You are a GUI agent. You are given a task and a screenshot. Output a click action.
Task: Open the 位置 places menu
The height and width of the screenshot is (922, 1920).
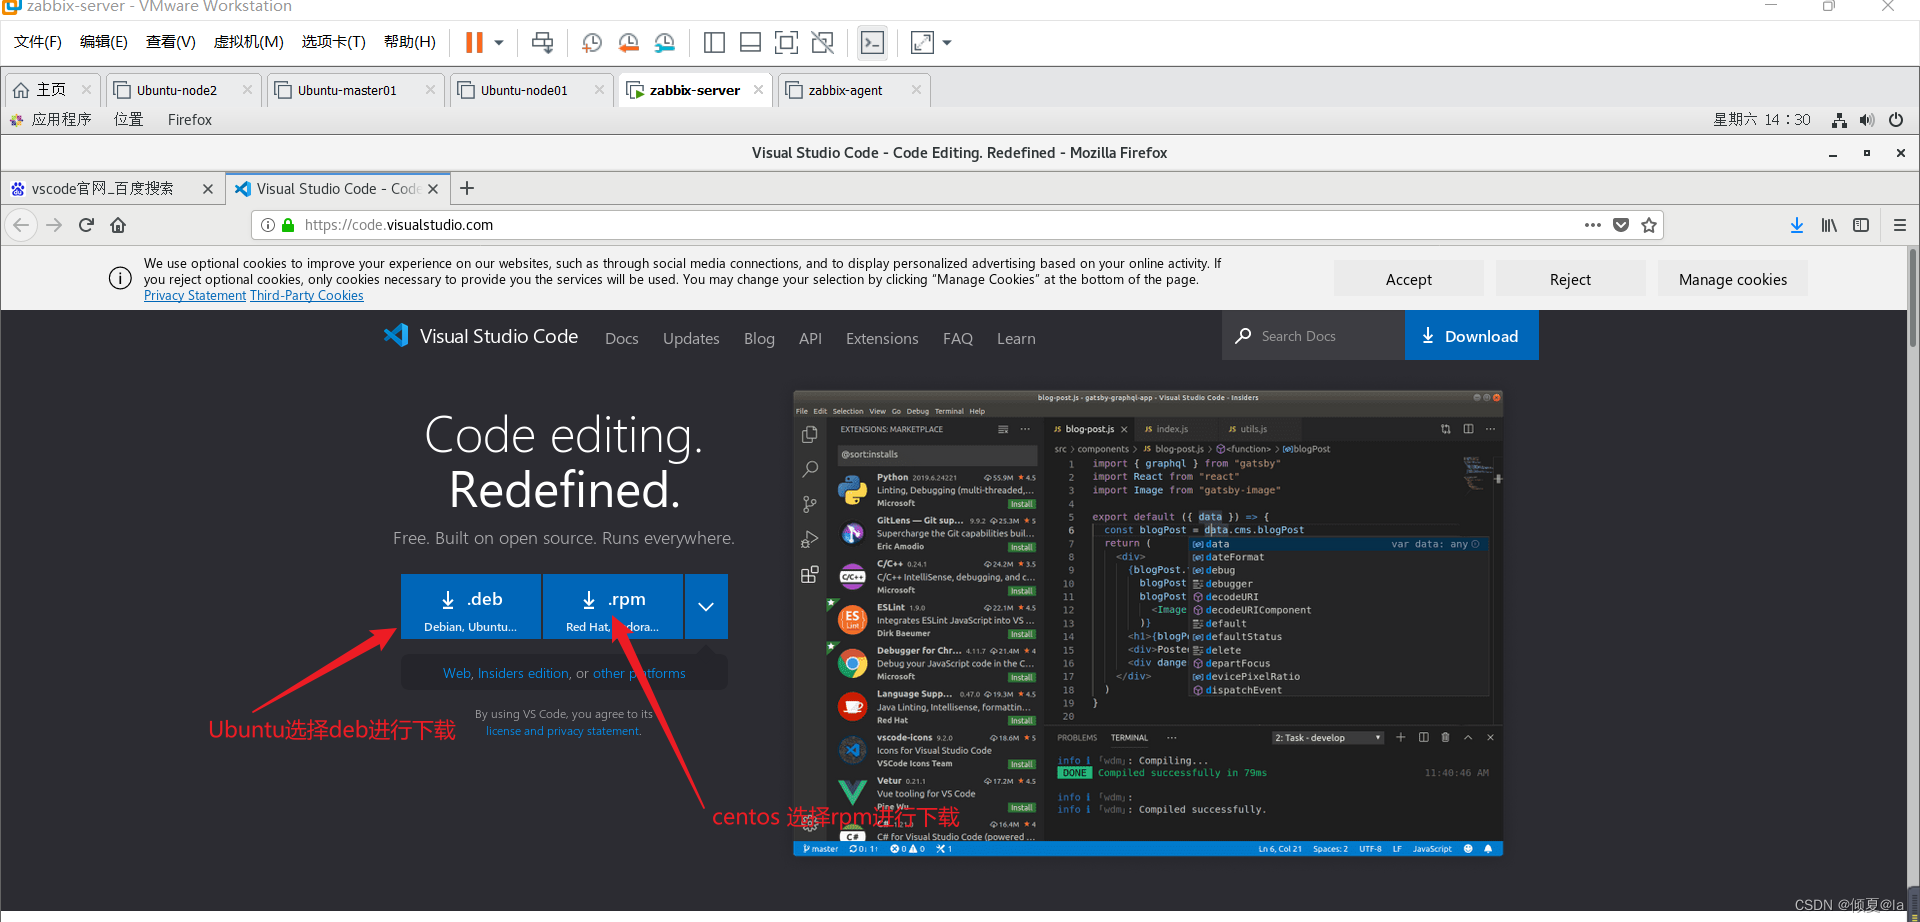point(128,120)
